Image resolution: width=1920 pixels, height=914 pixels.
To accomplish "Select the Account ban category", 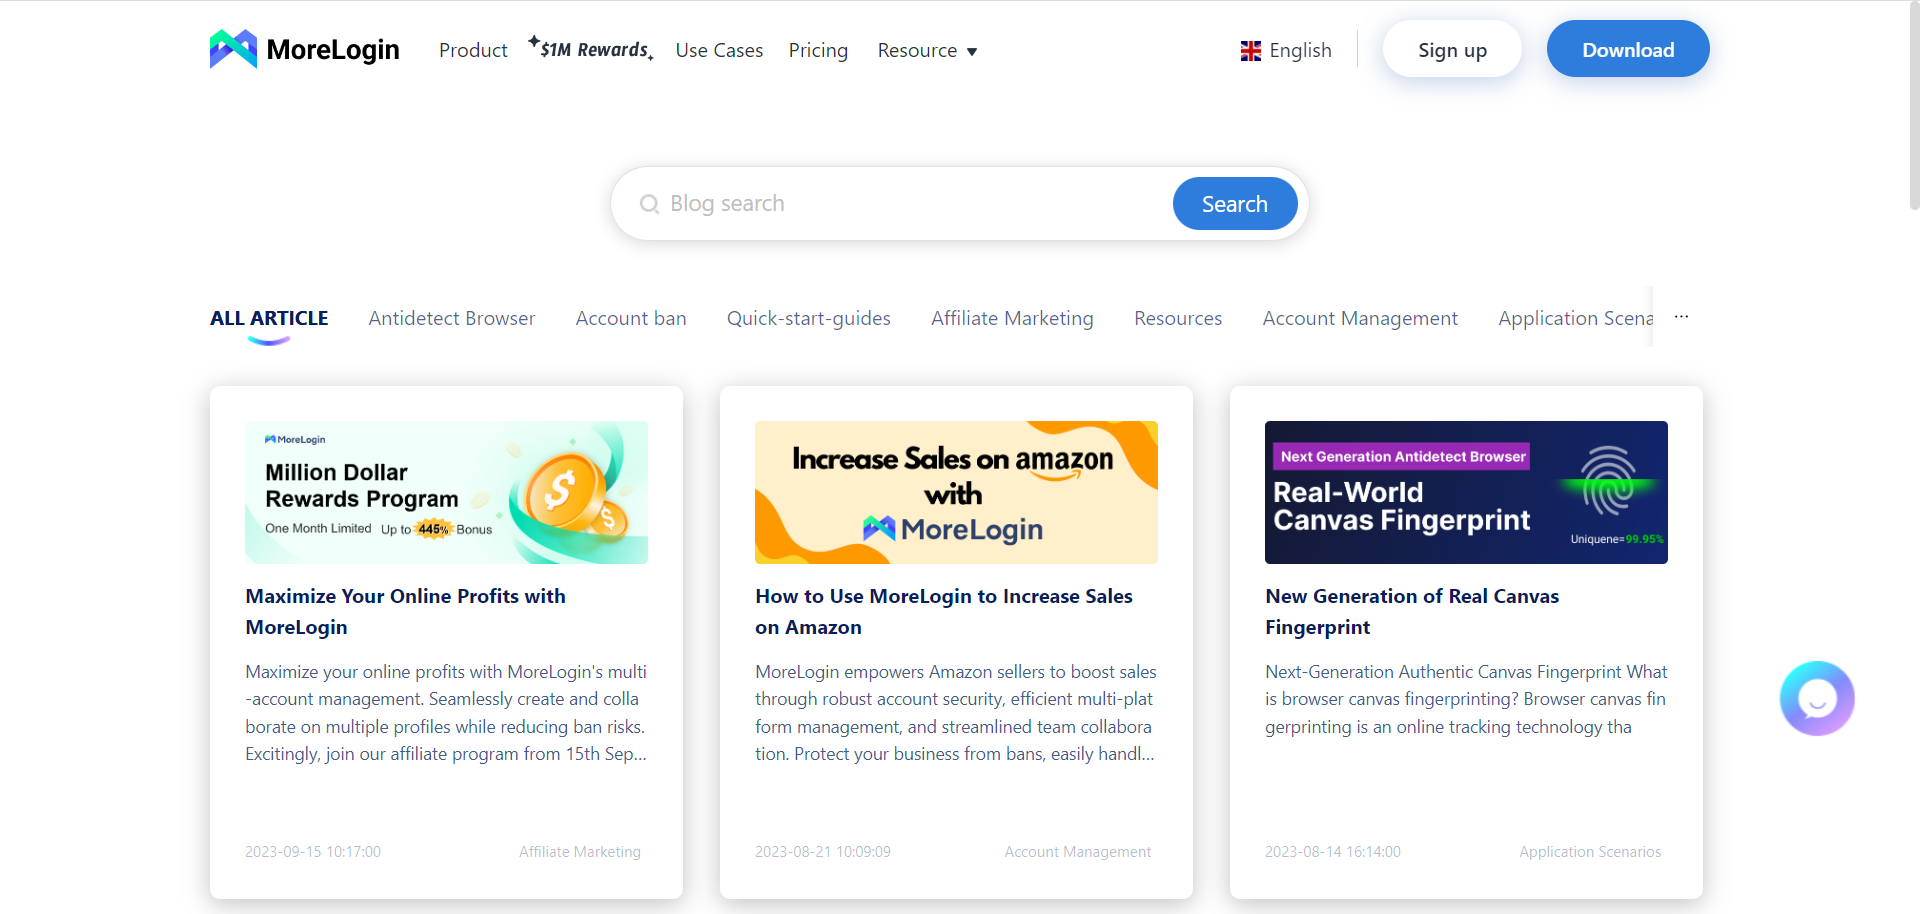I will point(630,318).
